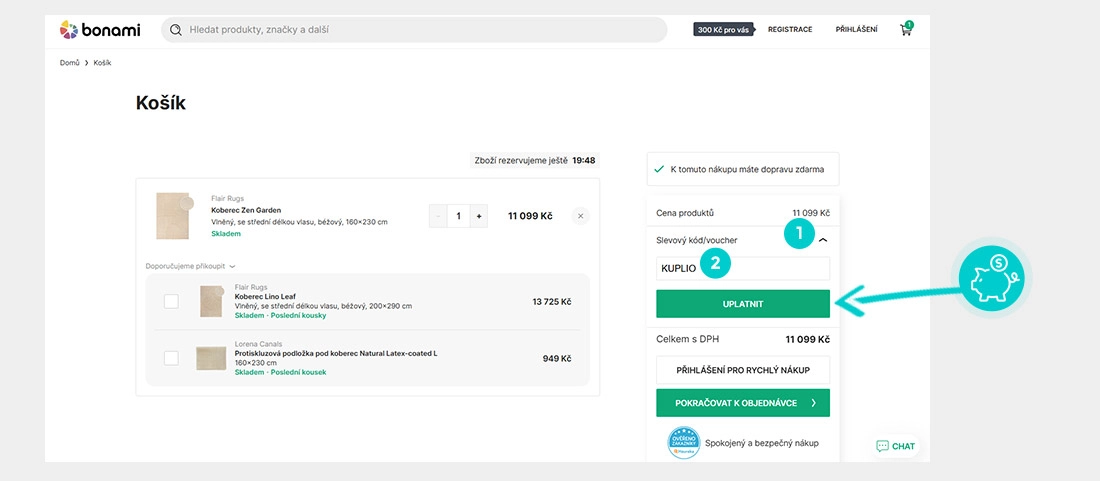The height and width of the screenshot is (481, 1100).
Task: Click the reservation timer 19:48
Action: 584,161
